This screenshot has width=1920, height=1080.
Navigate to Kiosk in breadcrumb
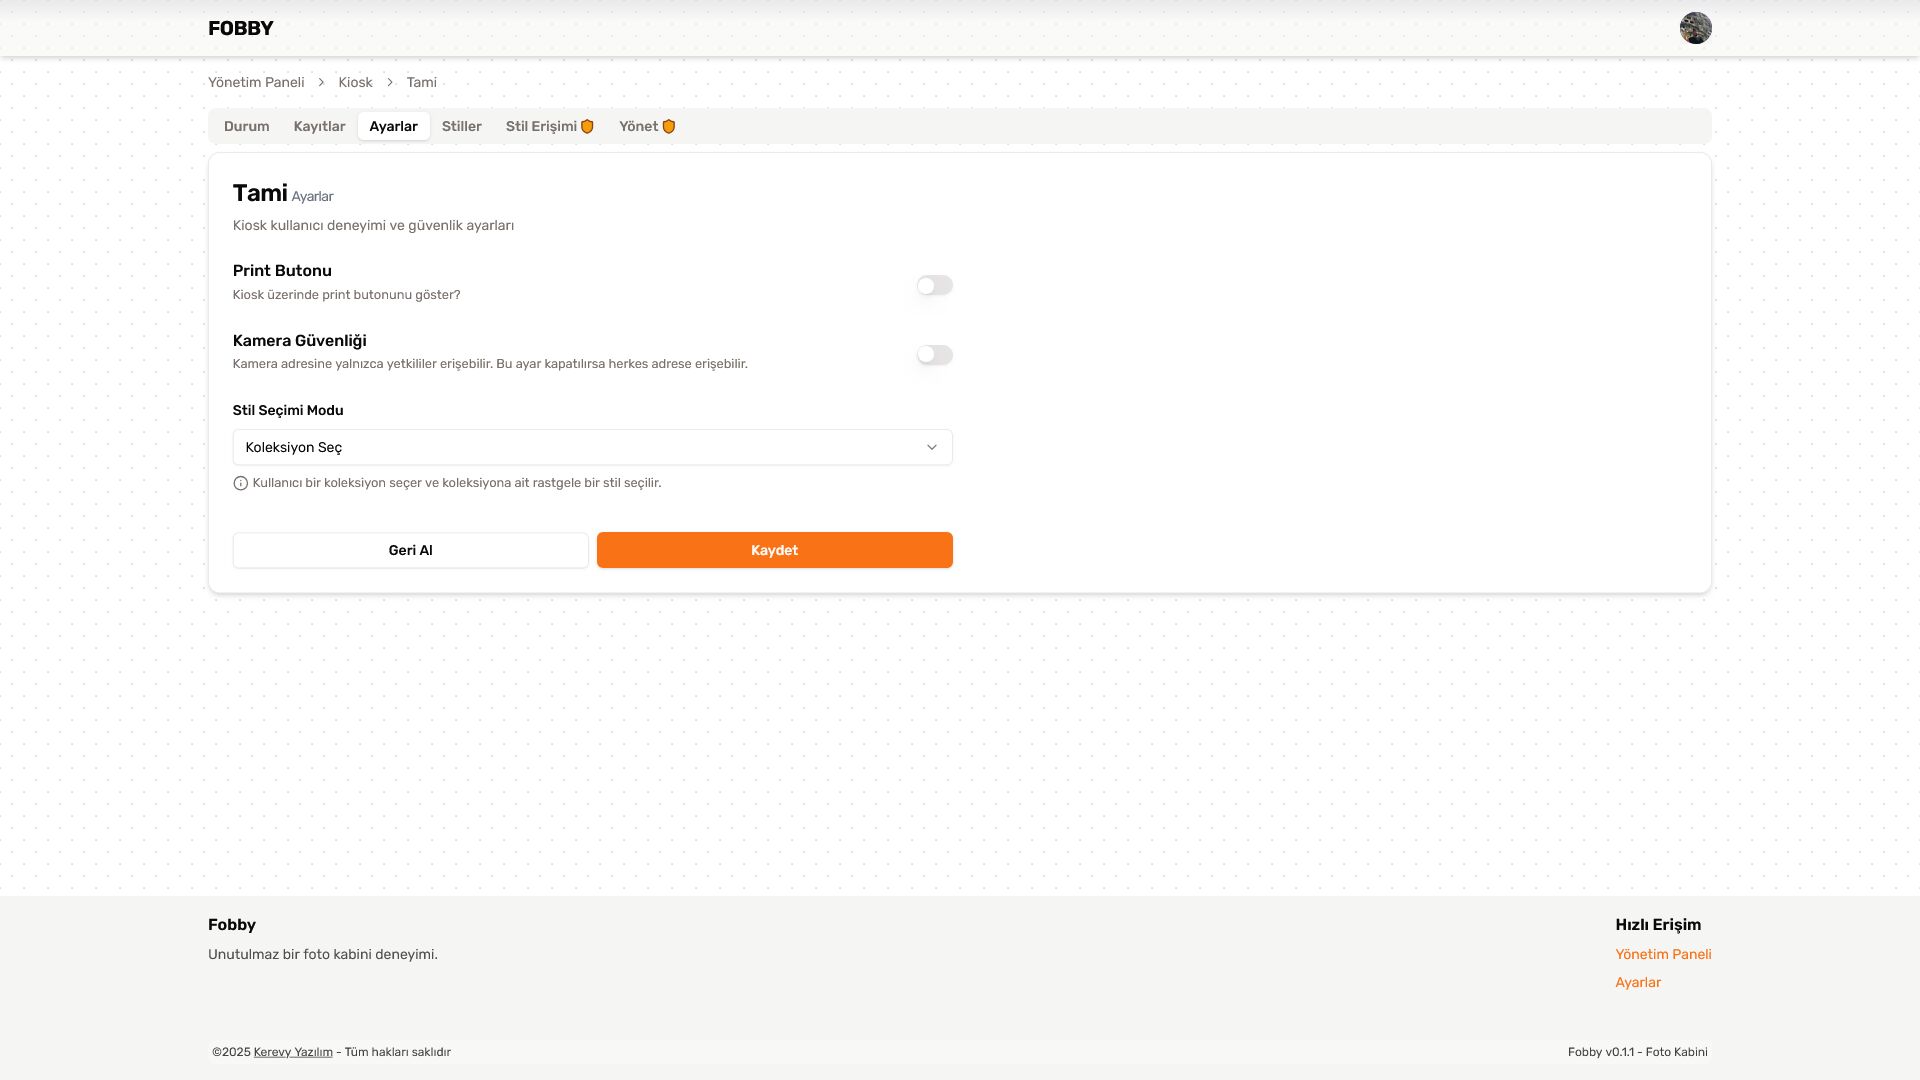(x=355, y=83)
